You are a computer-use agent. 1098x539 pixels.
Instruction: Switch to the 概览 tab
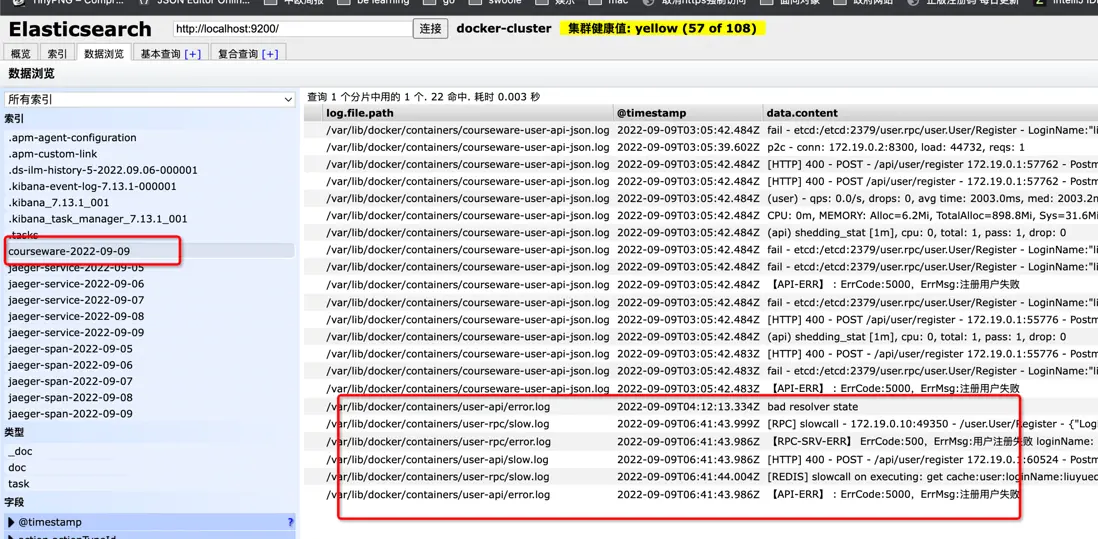[x=21, y=54]
